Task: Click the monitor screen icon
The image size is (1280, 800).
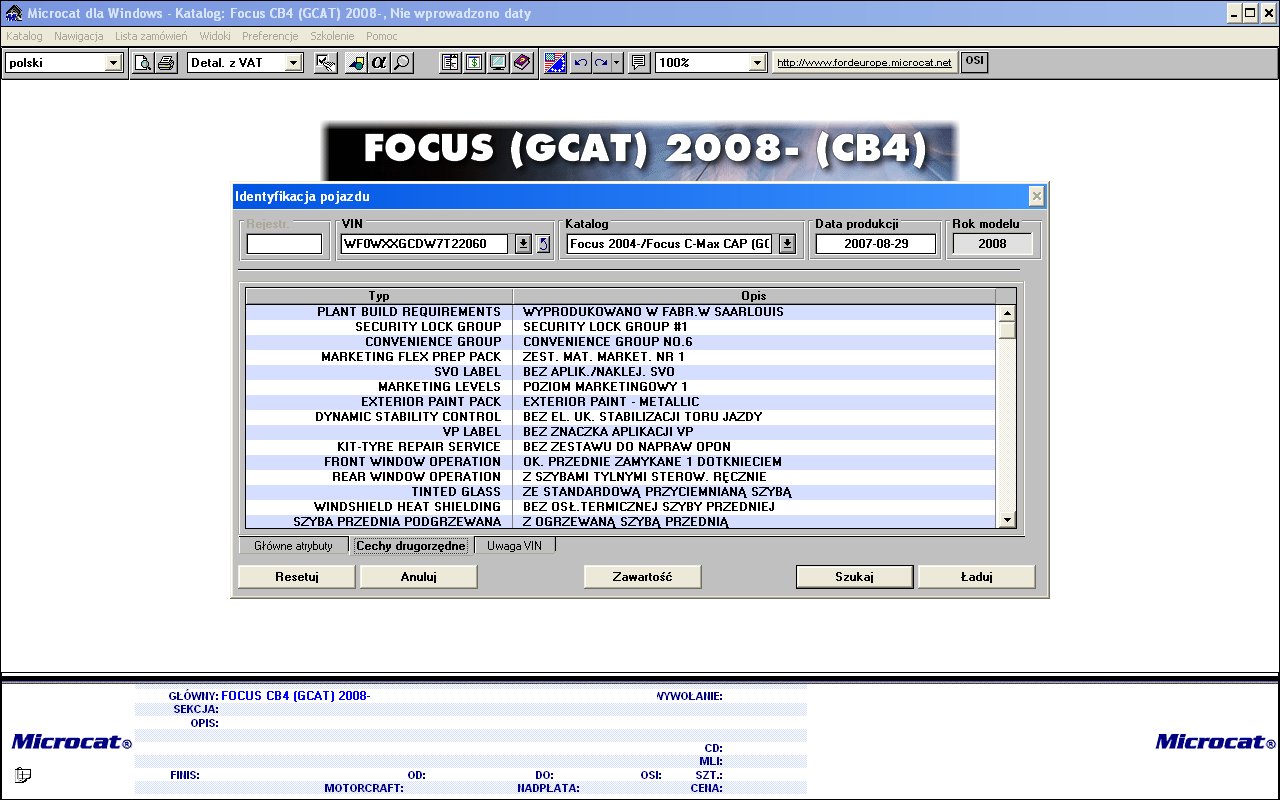Action: (497, 63)
